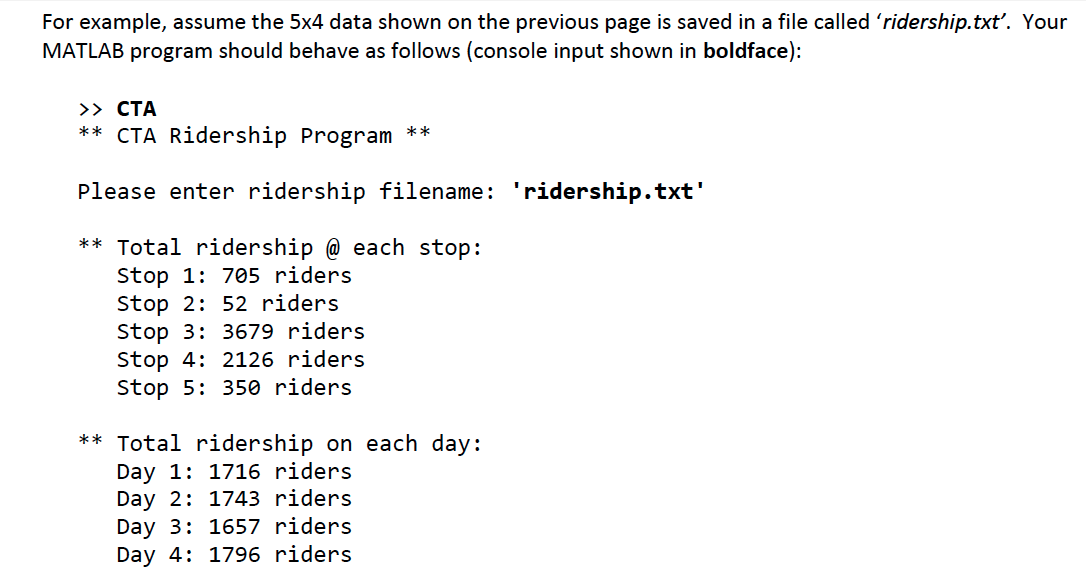
Task: Click the Stop 3: 3679 riders line
Action: tap(240, 332)
